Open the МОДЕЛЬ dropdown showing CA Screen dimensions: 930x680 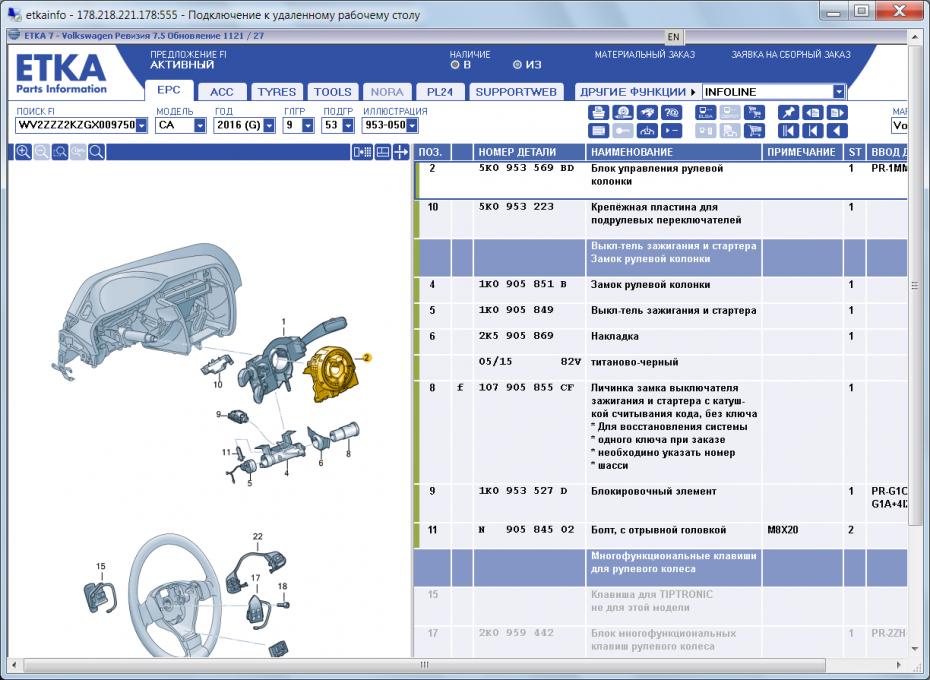coord(200,125)
